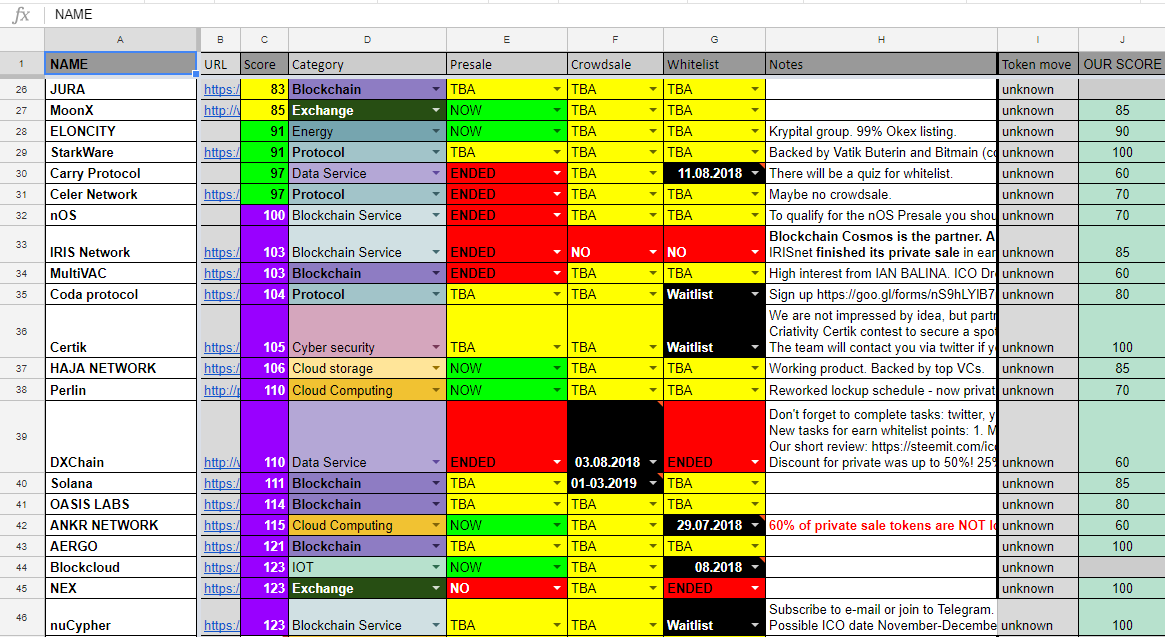Select the red ANKR private sale note
Image resolution: width=1165 pixels, height=637 pixels.
click(881, 526)
